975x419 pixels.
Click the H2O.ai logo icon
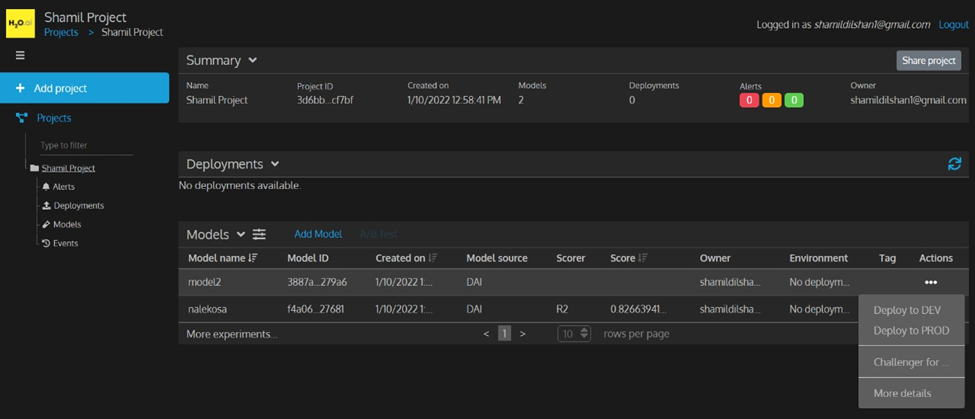20,24
